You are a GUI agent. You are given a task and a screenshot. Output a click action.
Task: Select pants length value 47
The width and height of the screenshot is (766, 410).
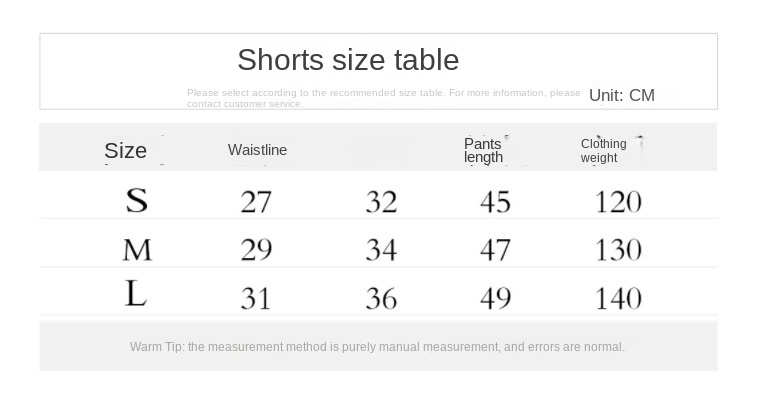point(495,250)
